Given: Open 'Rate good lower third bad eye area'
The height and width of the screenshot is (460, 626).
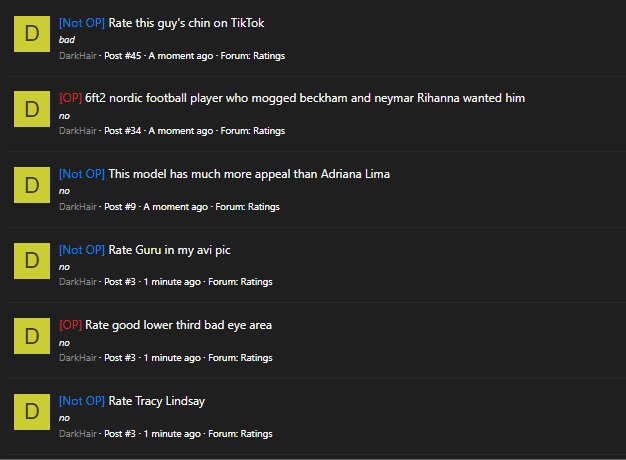Looking at the screenshot, I should click(178, 325).
